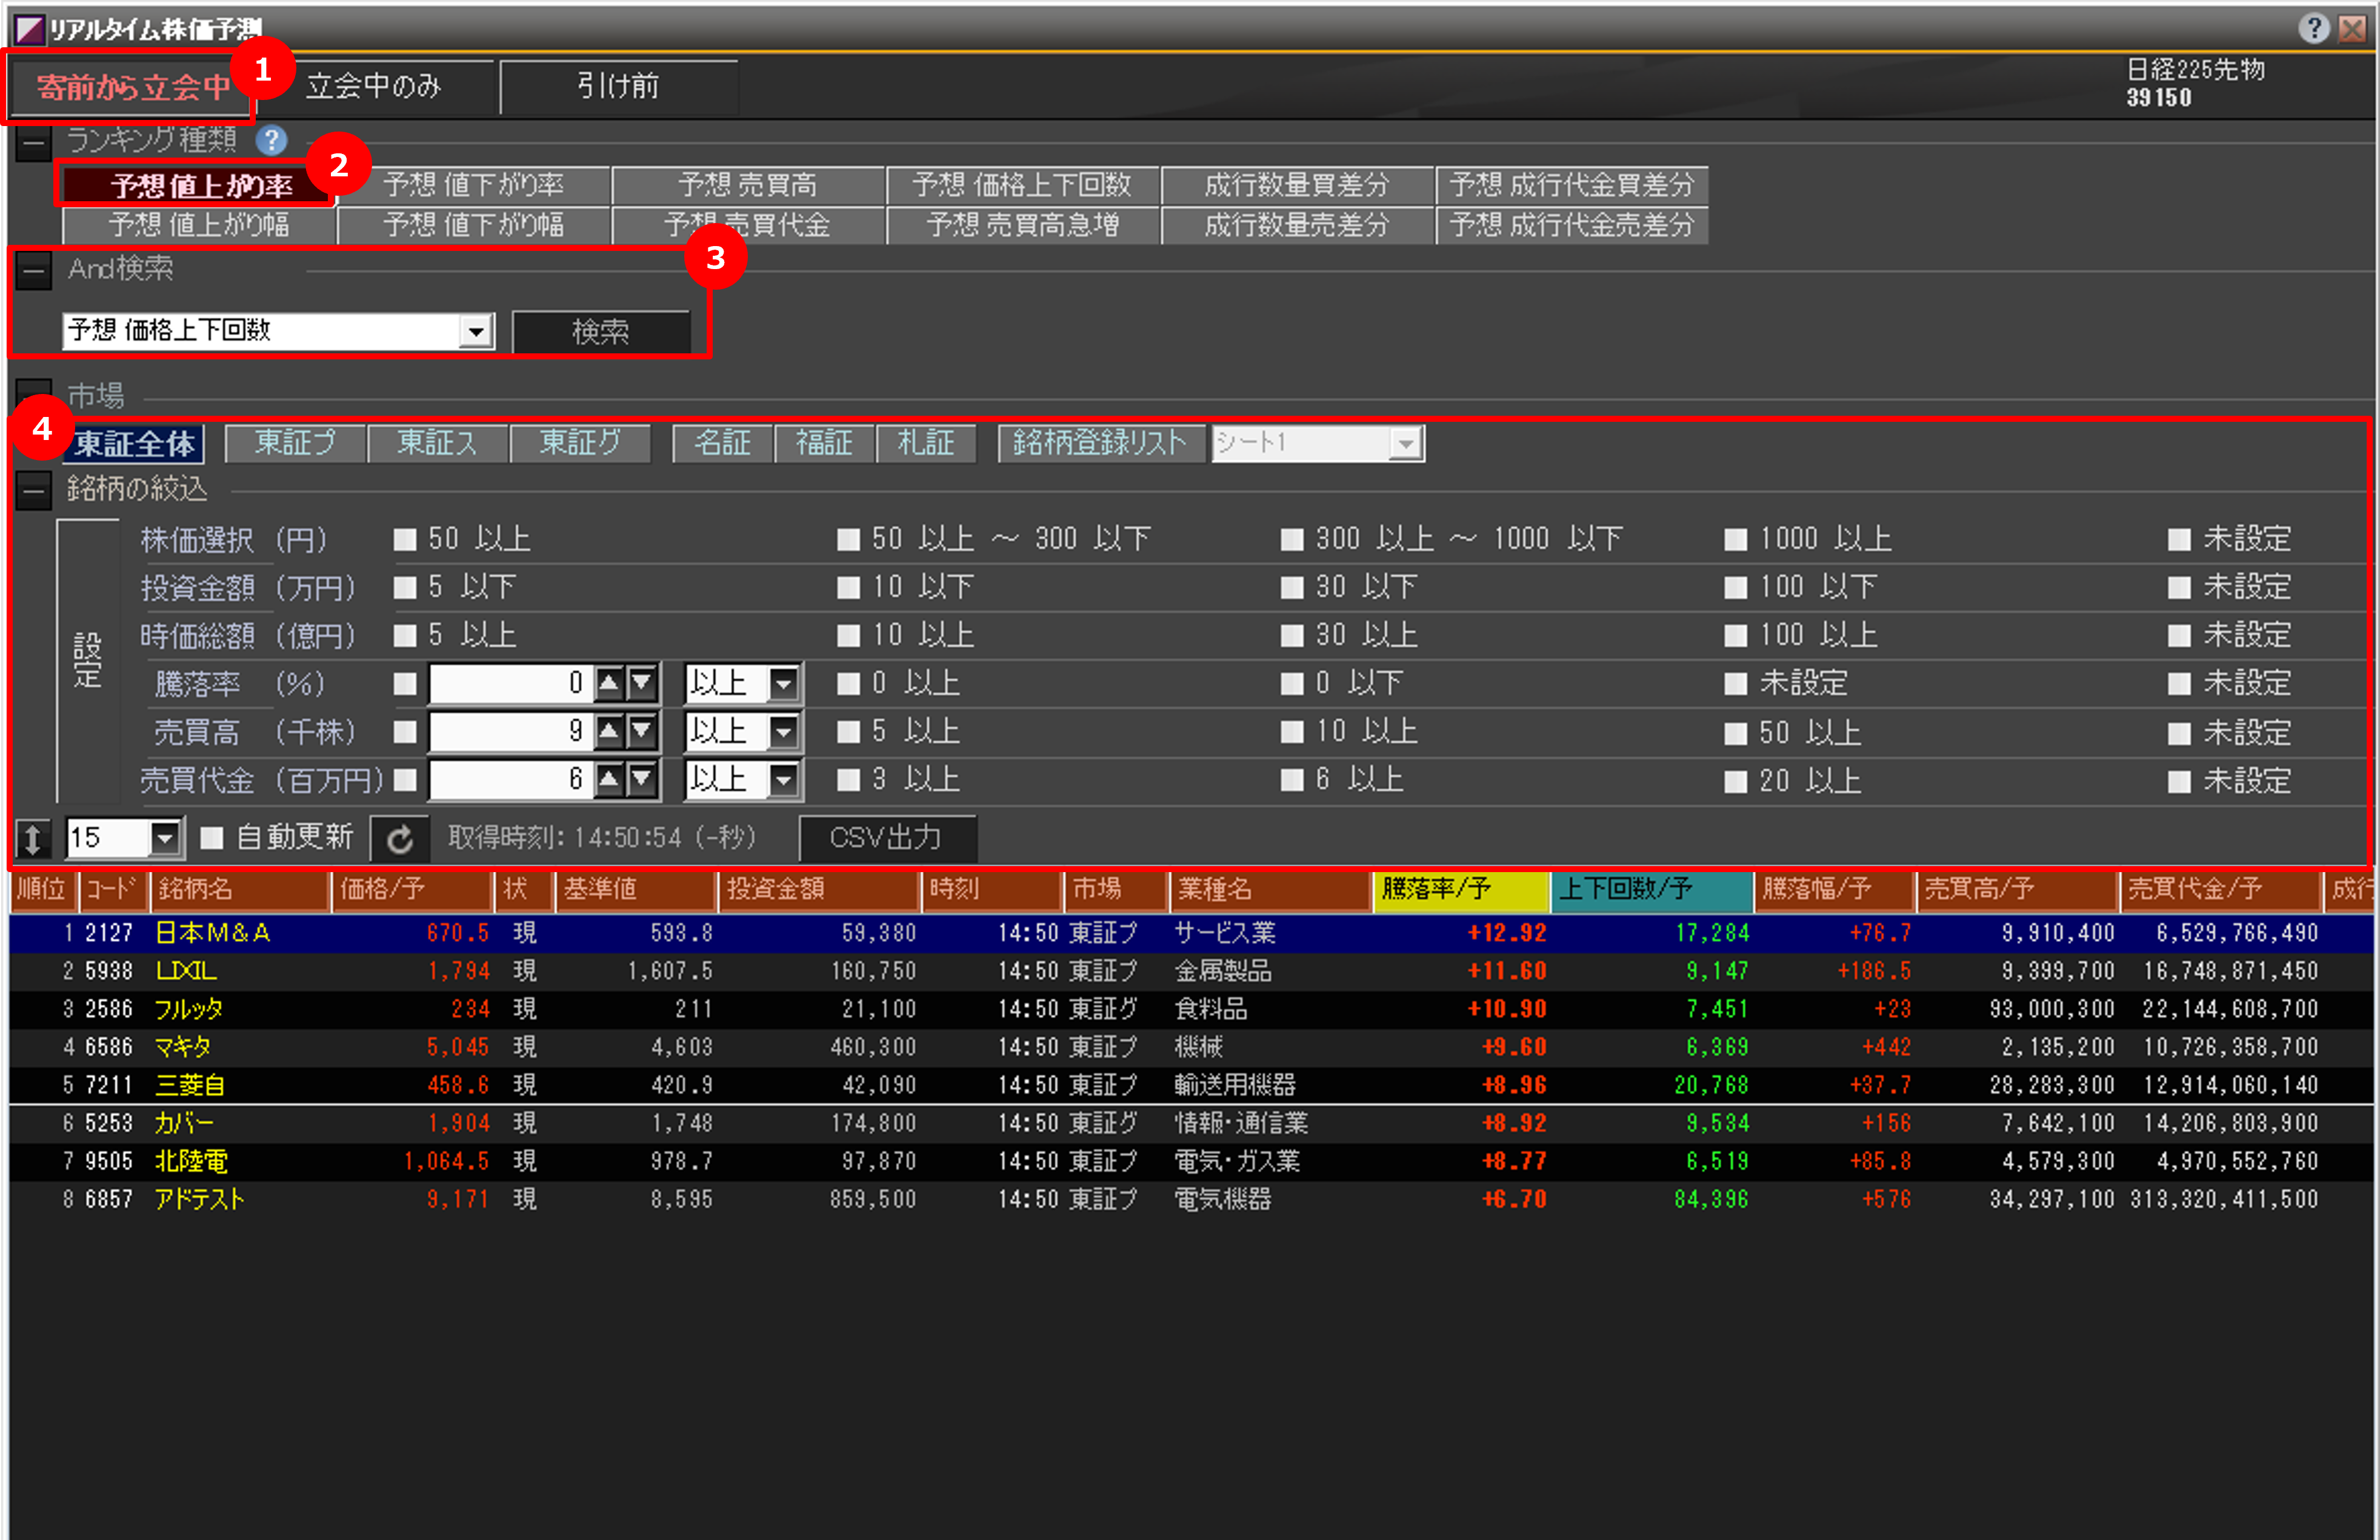Select 予想 値下がり幅 ranking
Viewport: 2380px width, 1540px height.
[x=474, y=225]
